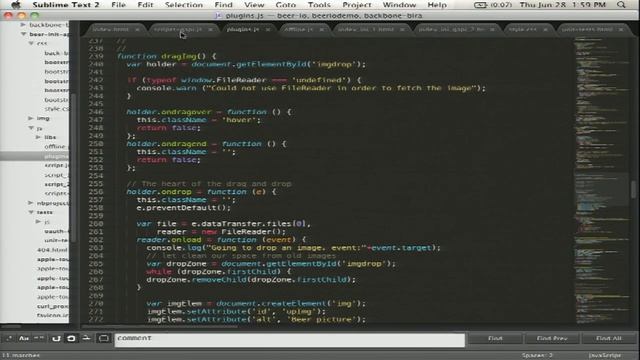Image resolution: width=640 pixels, height=360 pixels.
Task: Collapse the beer-init project folder
Action: (23, 34)
